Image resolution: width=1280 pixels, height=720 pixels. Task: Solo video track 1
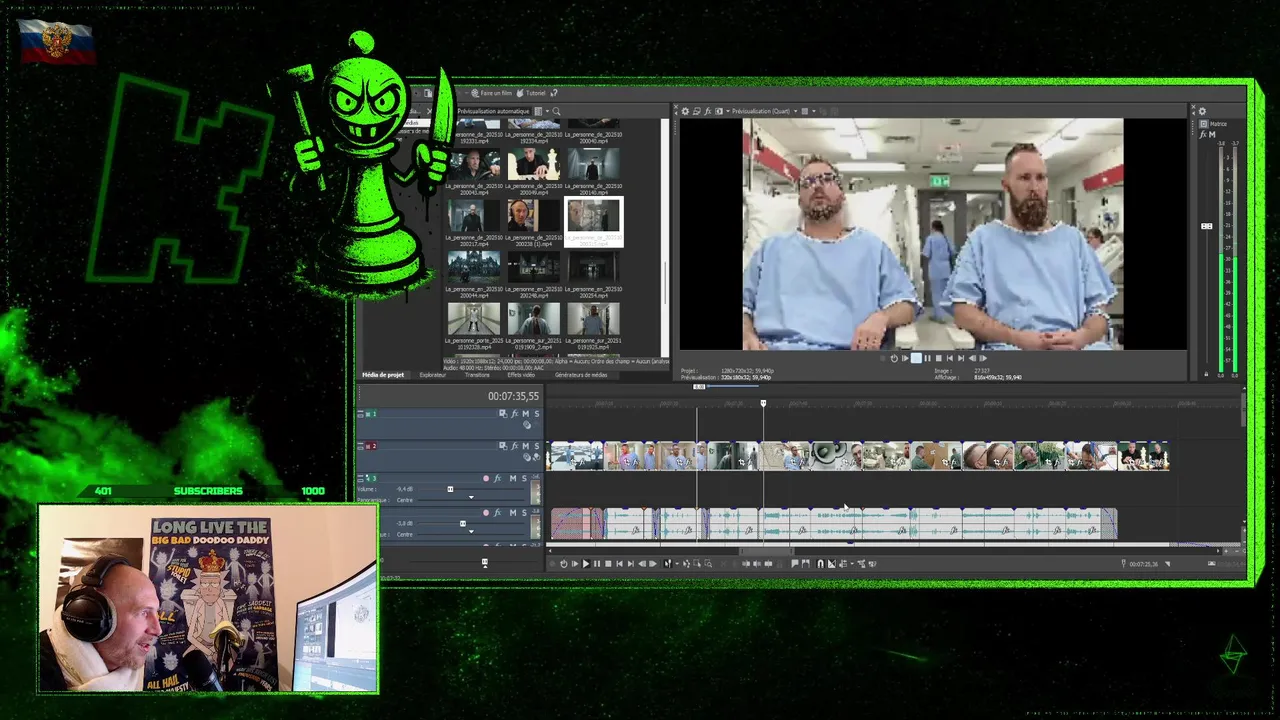pyautogui.click(x=537, y=414)
